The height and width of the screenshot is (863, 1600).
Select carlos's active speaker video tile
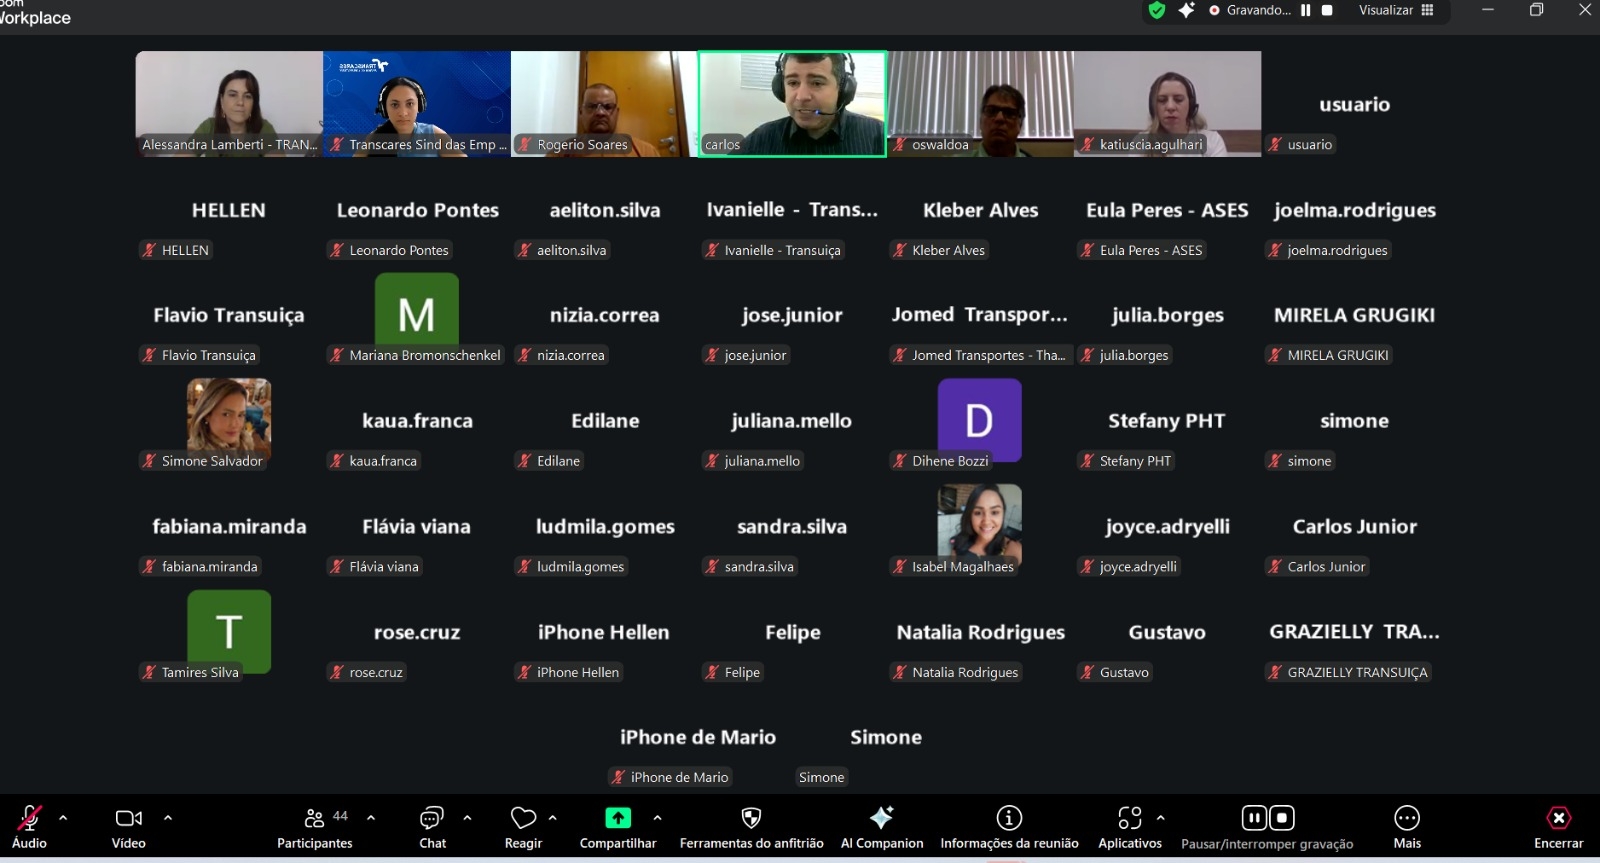point(792,104)
